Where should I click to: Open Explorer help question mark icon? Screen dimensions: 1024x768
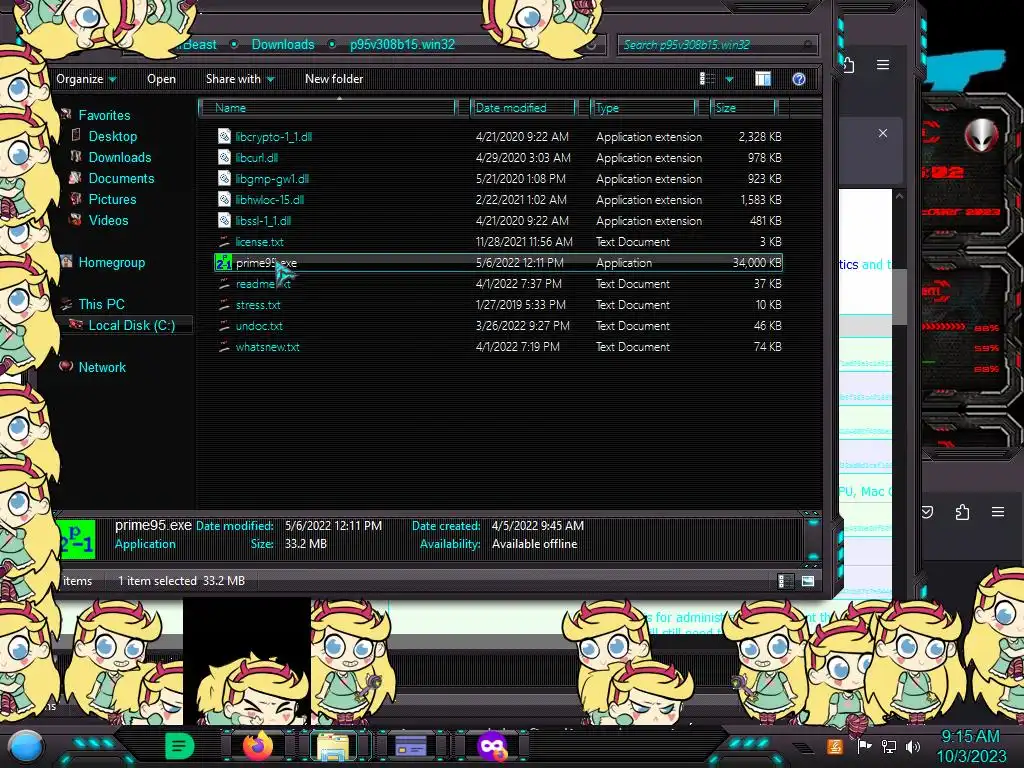click(x=799, y=79)
